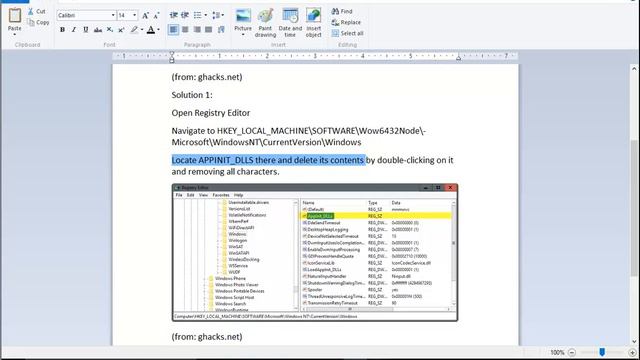Insert a Paint drawing
Viewport: 640px width, 360px height.
click(265, 23)
